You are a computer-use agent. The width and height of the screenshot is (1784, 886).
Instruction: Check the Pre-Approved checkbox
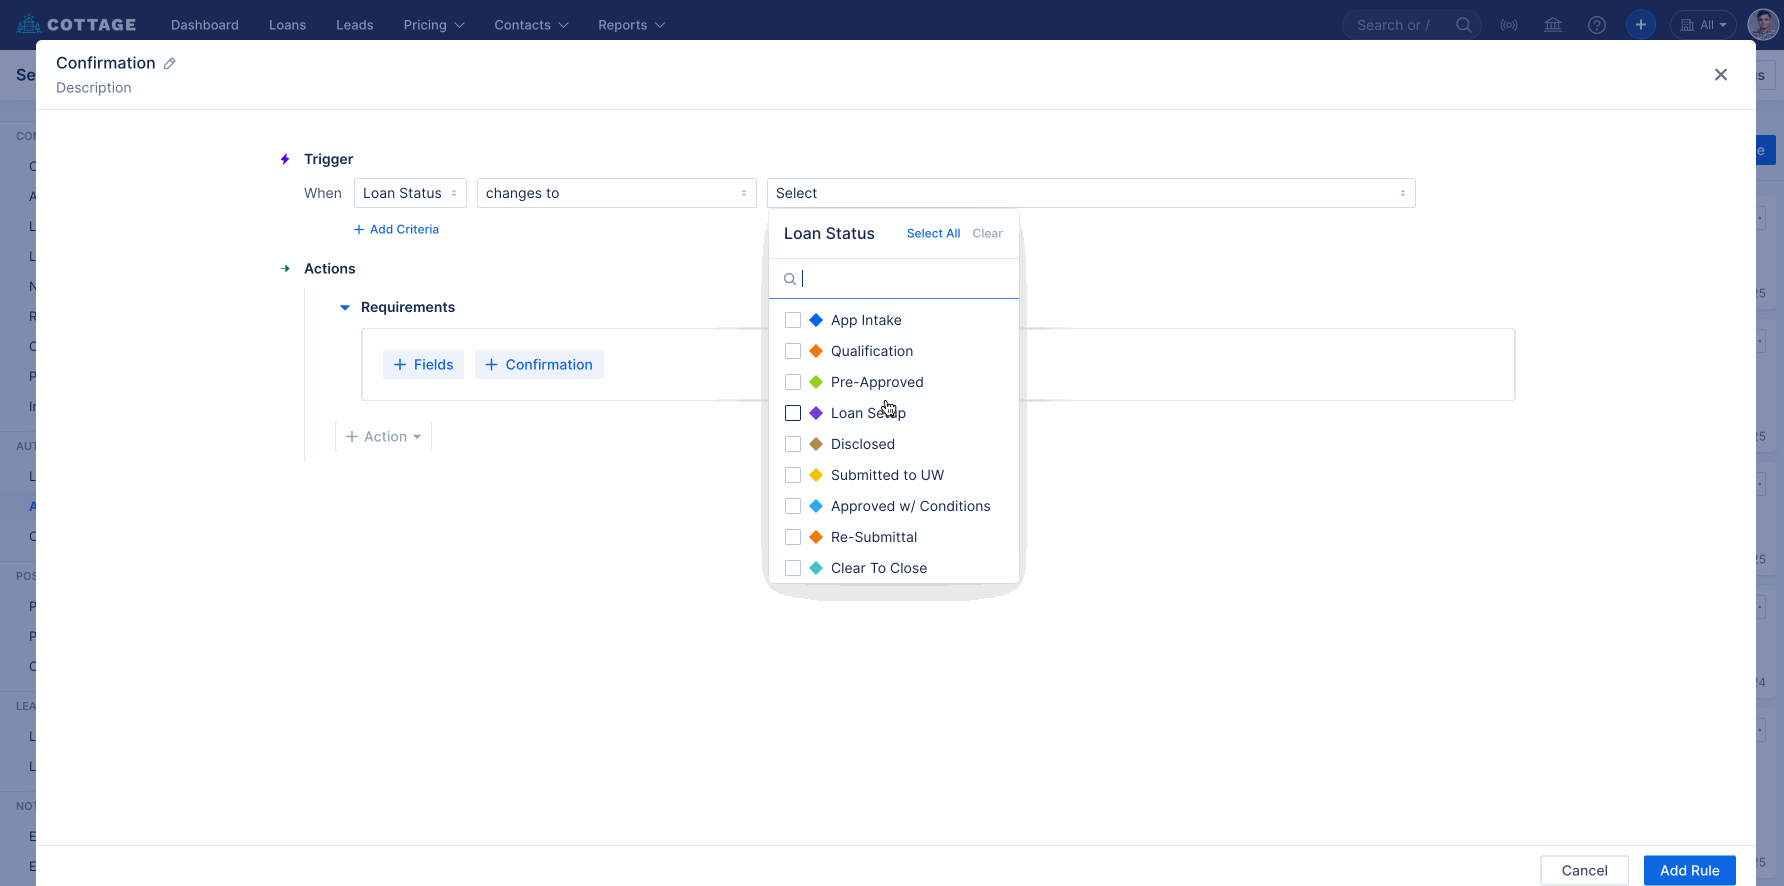[793, 382]
